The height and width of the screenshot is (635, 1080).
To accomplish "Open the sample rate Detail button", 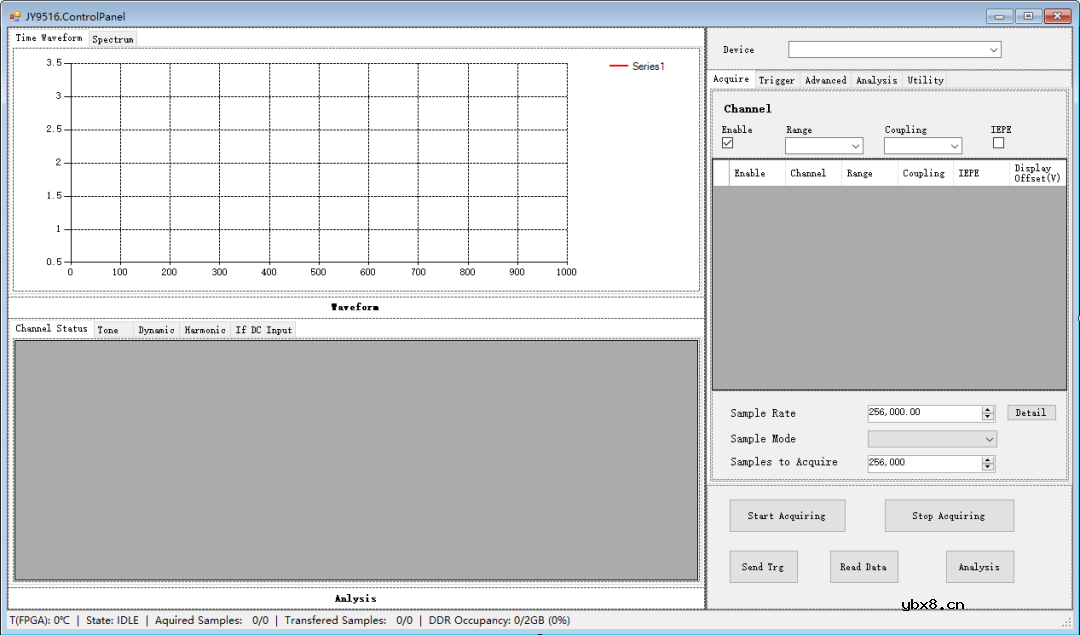I will click(1030, 412).
